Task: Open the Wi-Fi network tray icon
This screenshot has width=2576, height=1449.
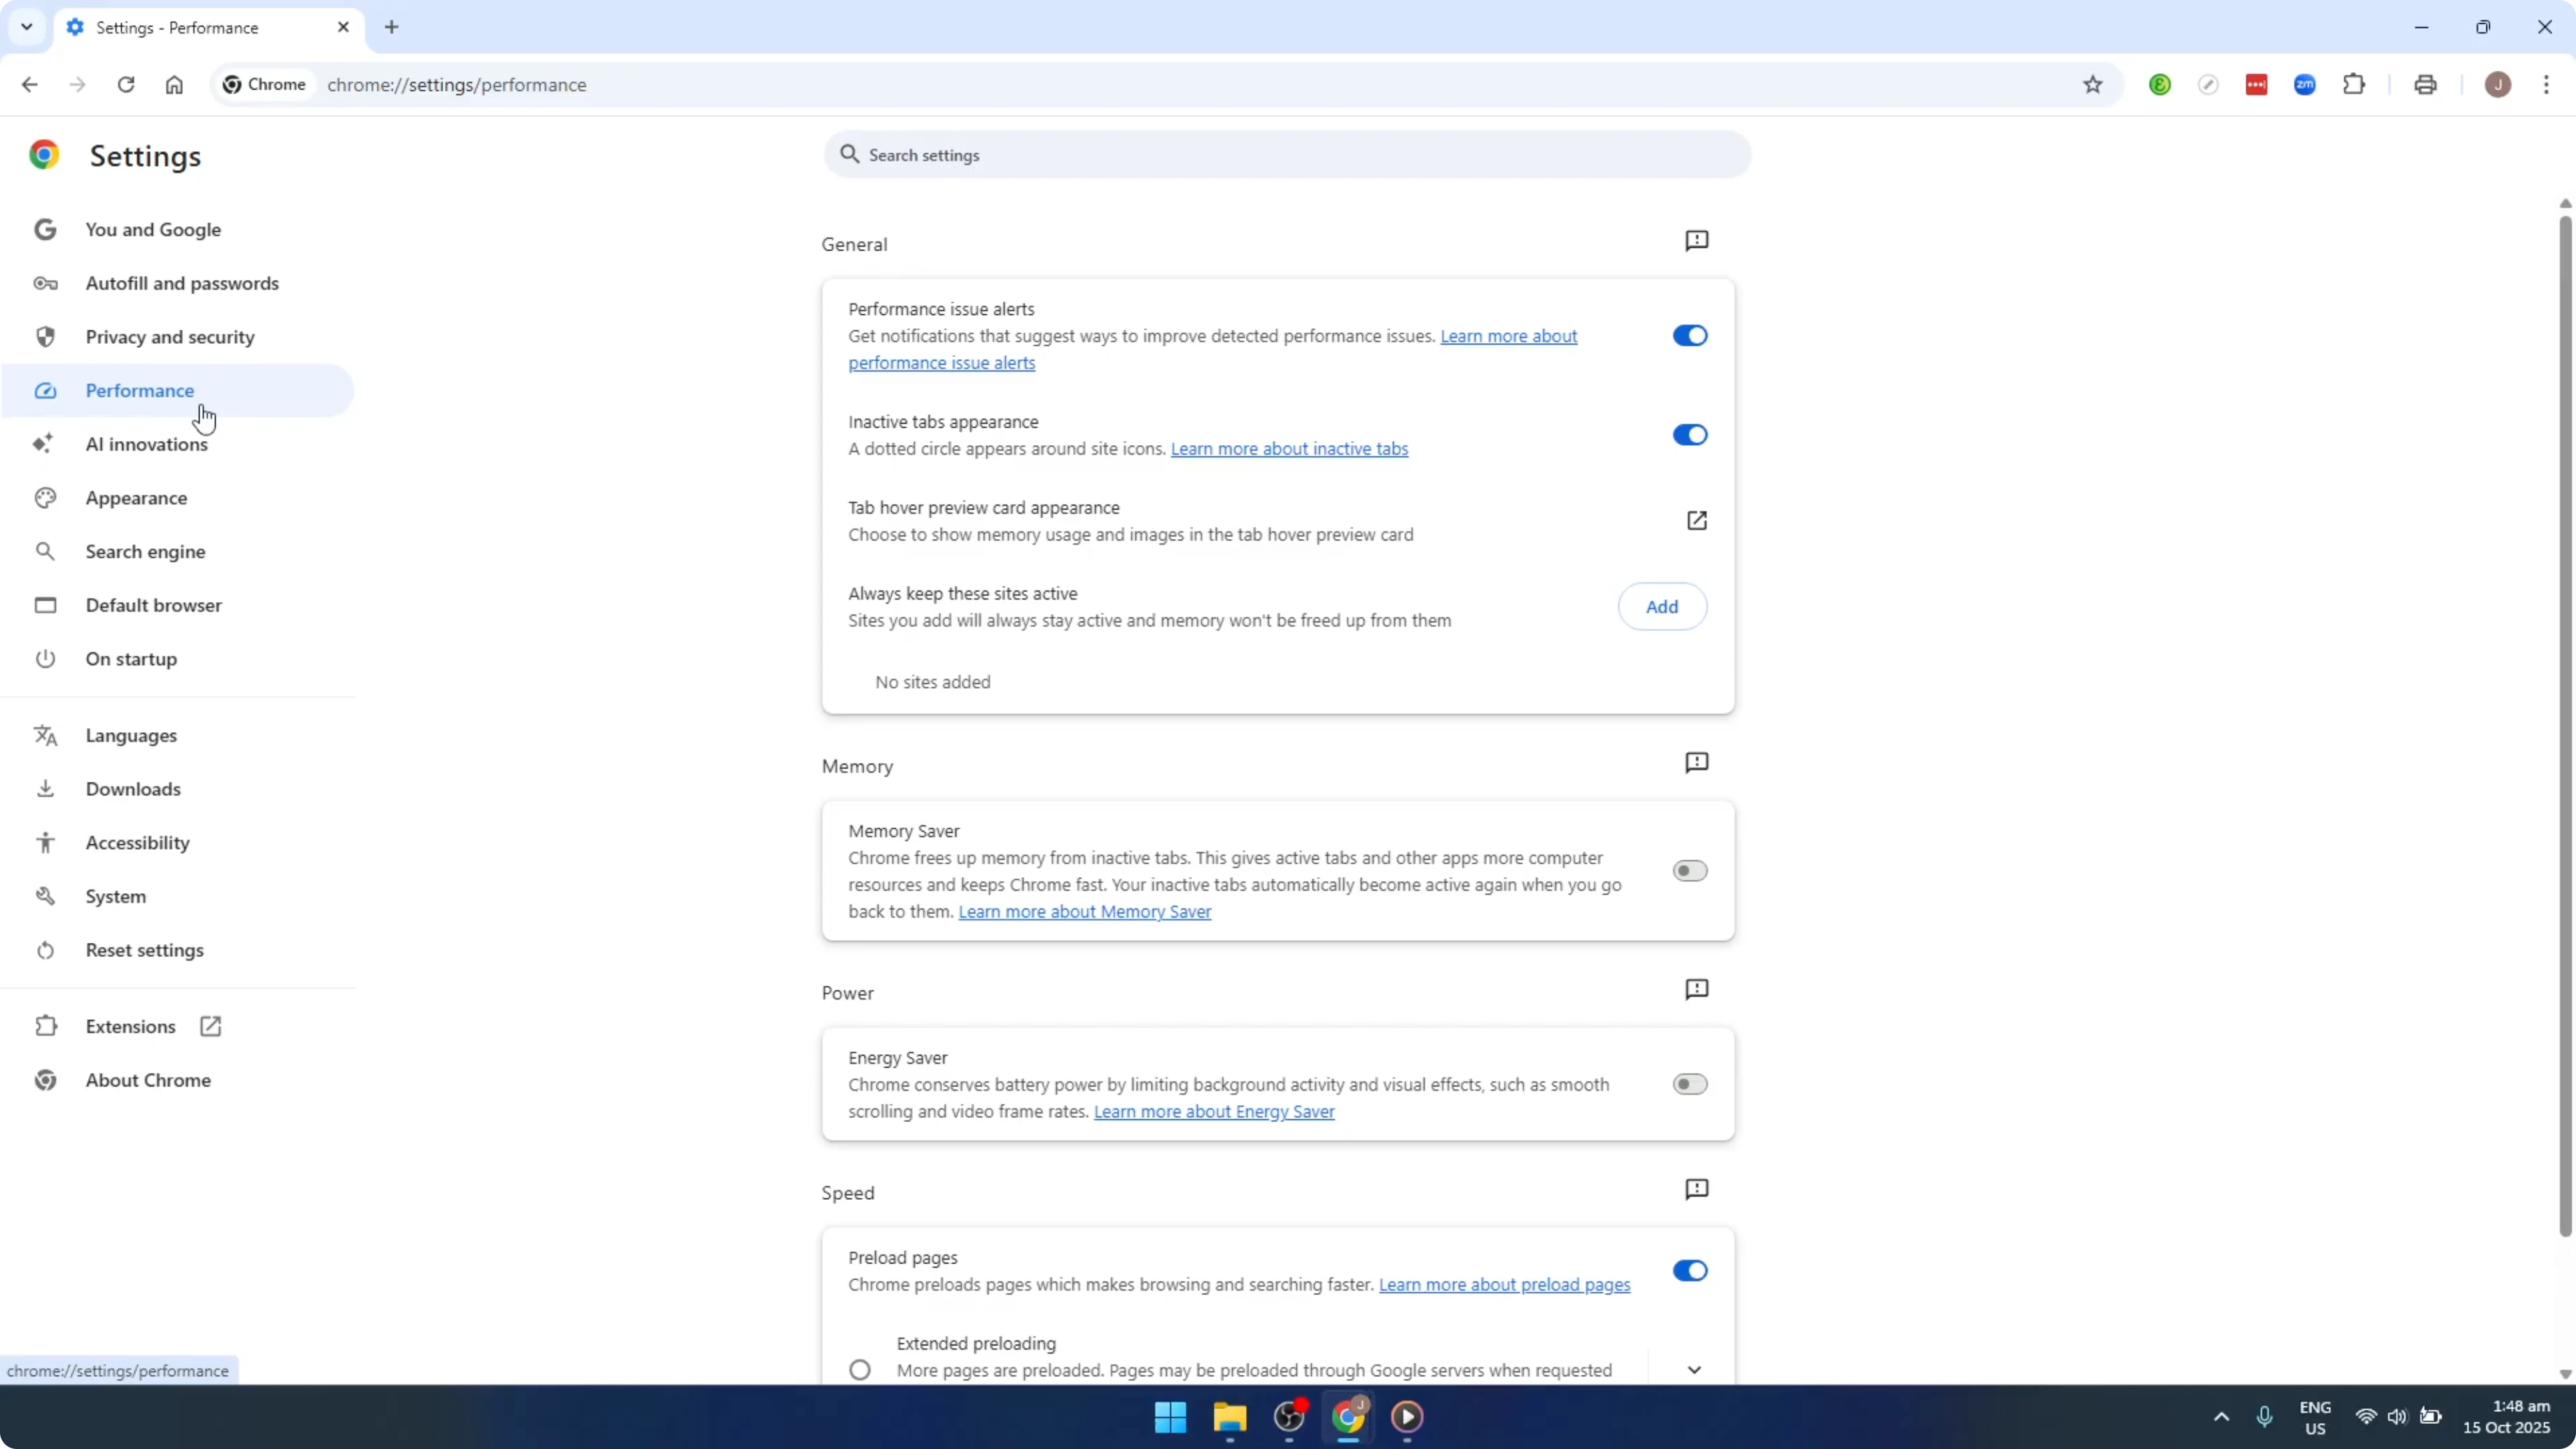Action: 2366,1416
